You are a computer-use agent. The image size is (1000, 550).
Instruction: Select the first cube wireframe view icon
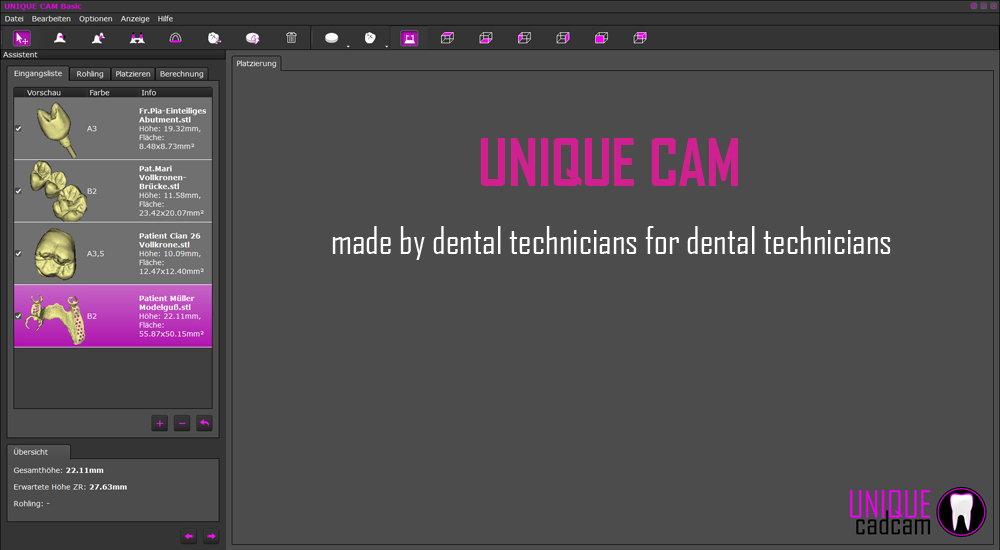coord(448,38)
